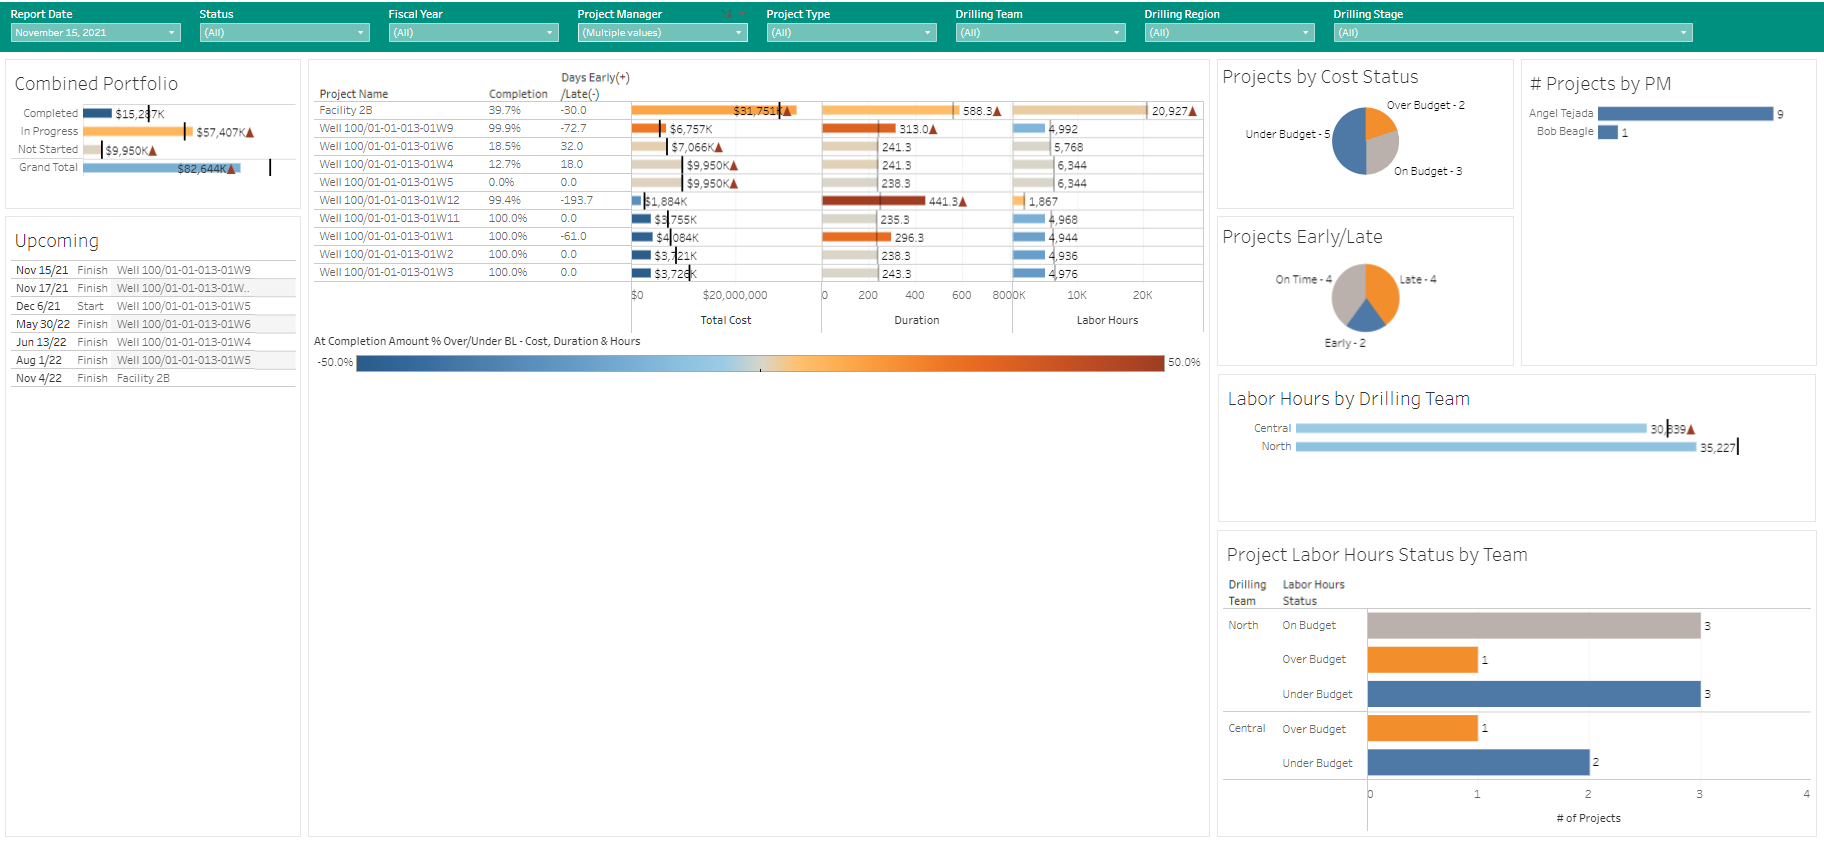Open the Fiscal Year filter dropdown
1824x843 pixels.
point(473,33)
